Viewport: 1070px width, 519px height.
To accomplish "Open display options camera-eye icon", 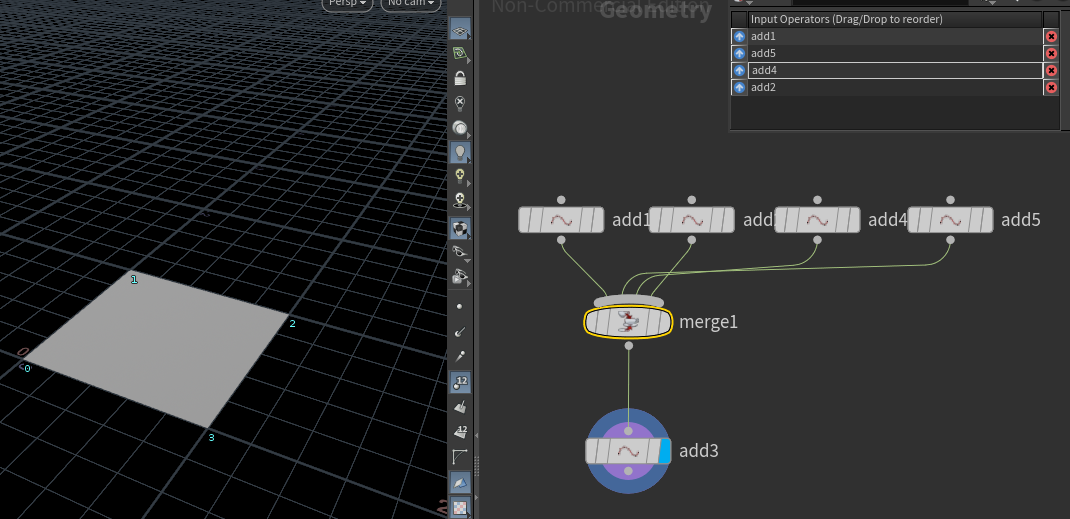I will coord(460,278).
